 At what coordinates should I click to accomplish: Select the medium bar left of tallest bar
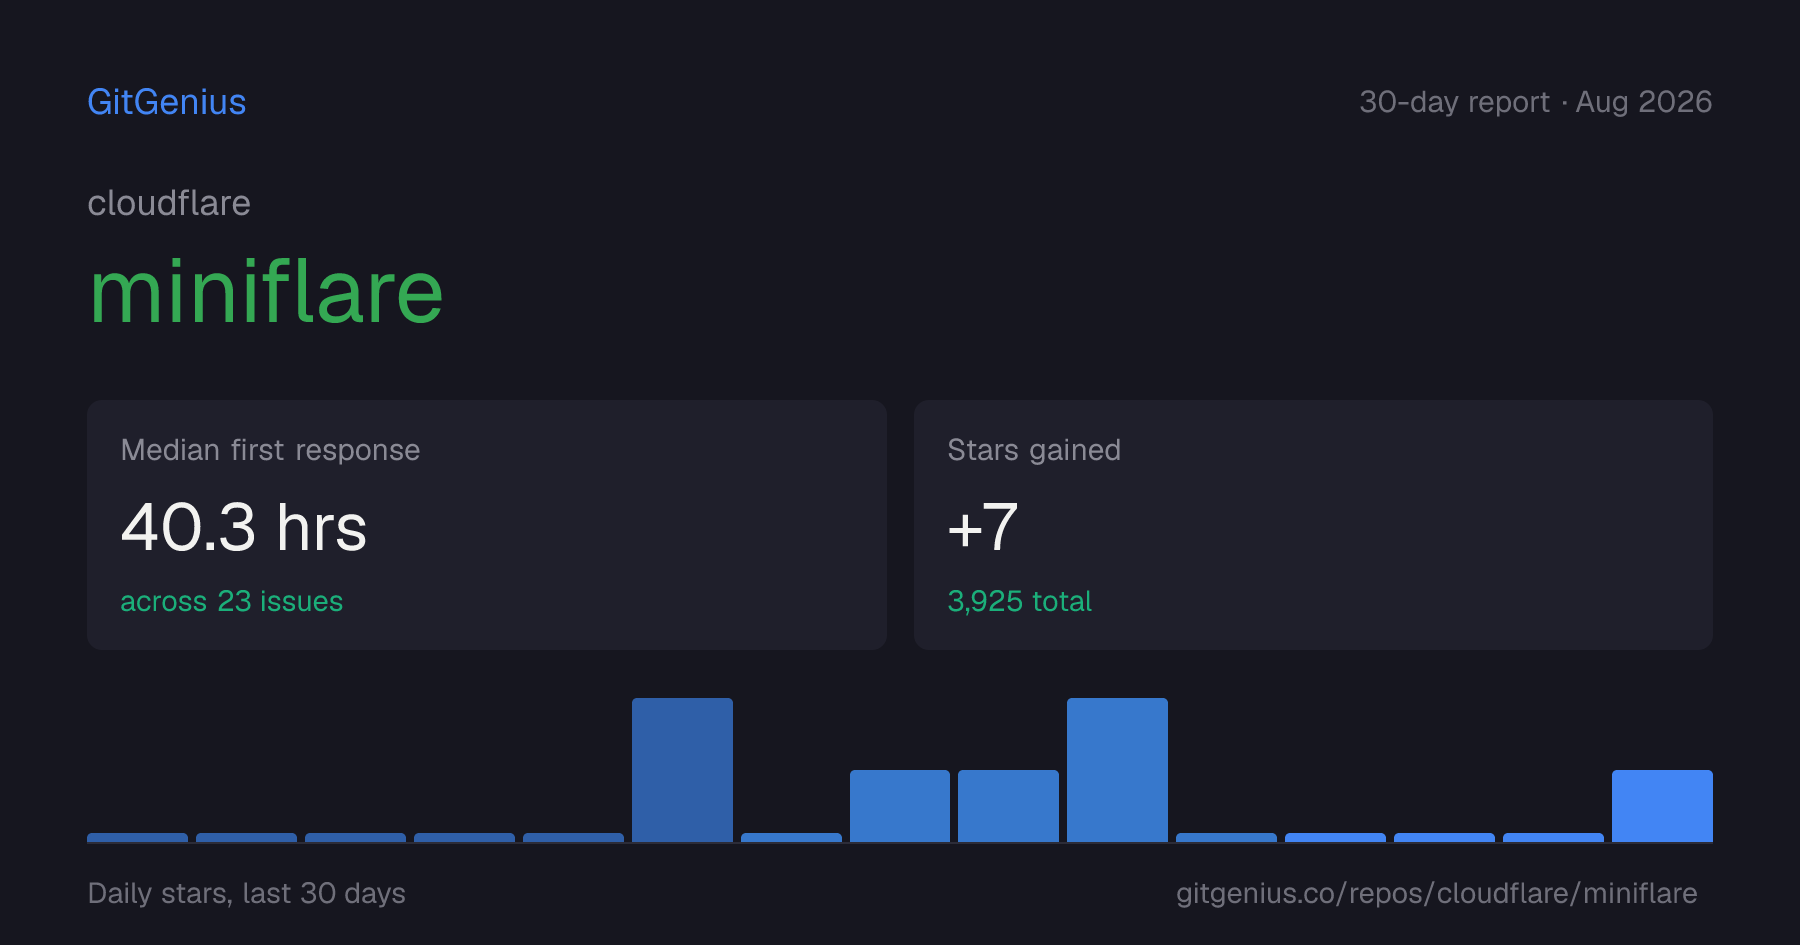[1008, 806]
